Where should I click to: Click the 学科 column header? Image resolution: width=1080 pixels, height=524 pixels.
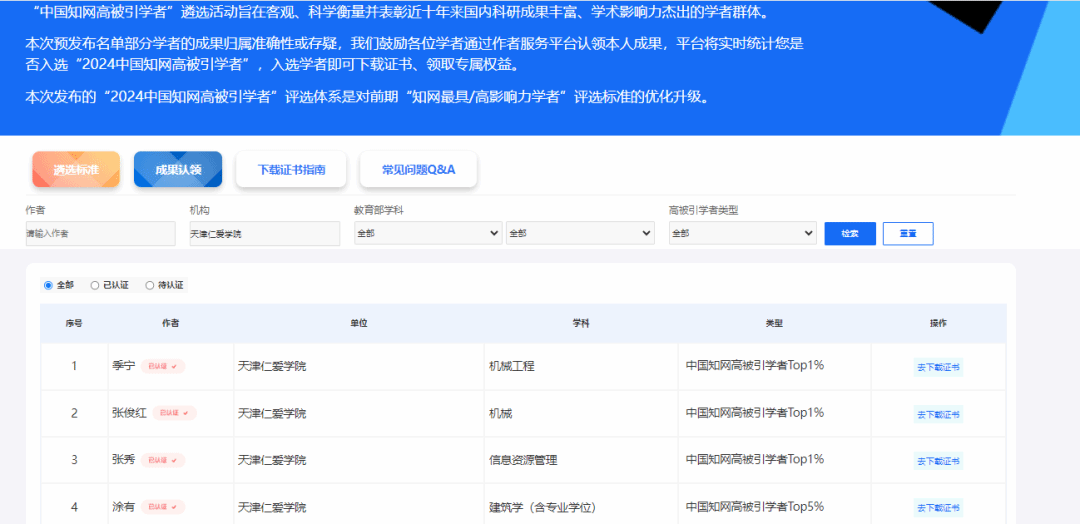pyautogui.click(x=581, y=324)
